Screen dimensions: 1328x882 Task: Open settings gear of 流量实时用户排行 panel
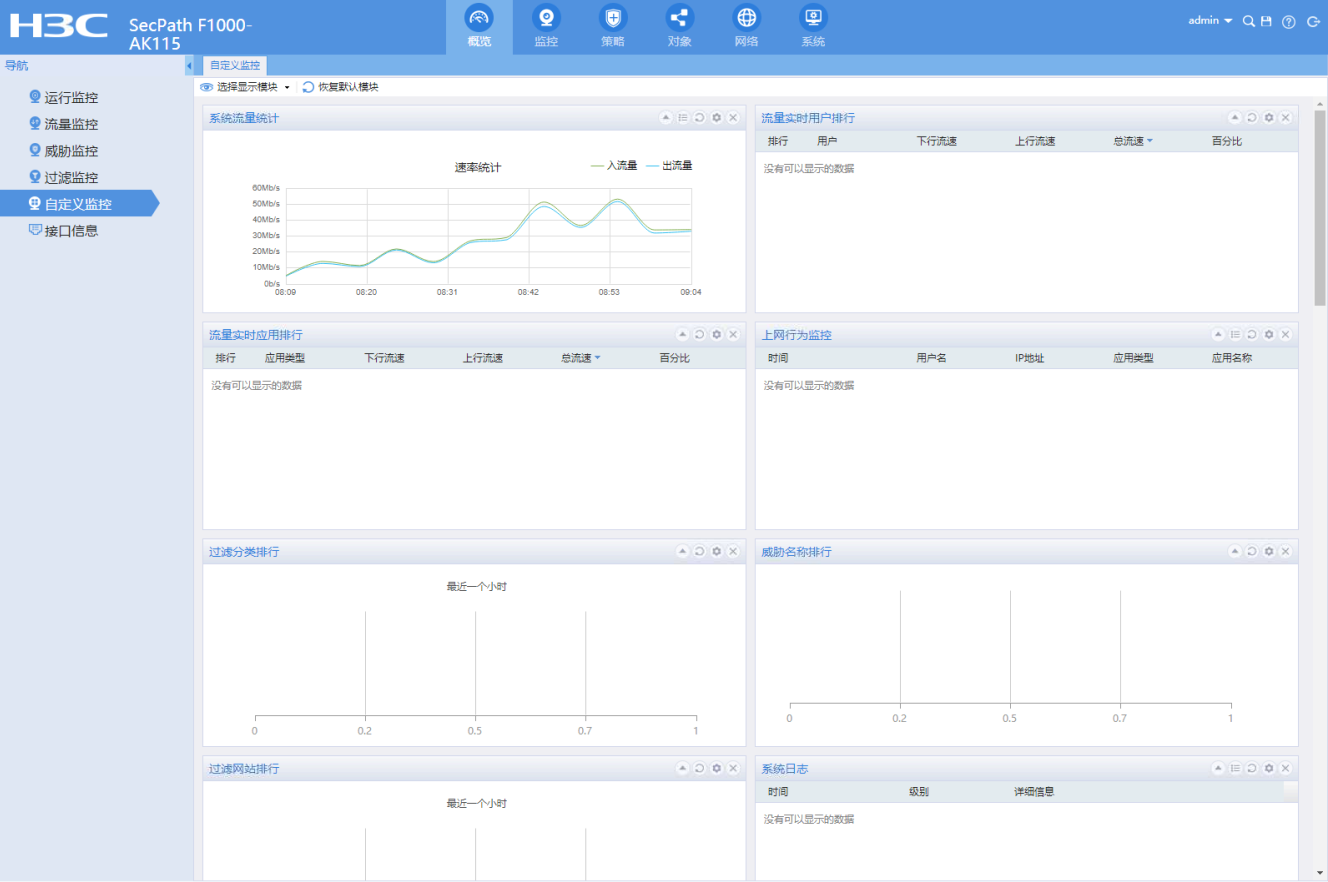pyautogui.click(x=1269, y=118)
